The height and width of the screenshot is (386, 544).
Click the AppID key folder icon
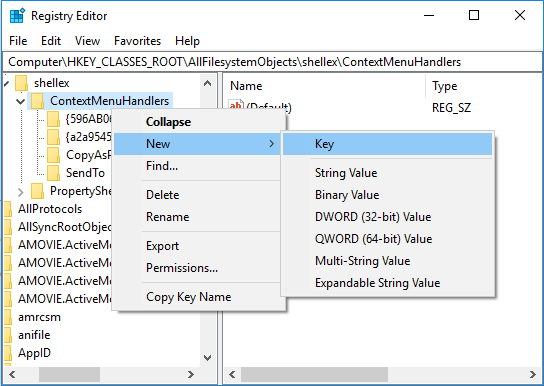click(8, 353)
